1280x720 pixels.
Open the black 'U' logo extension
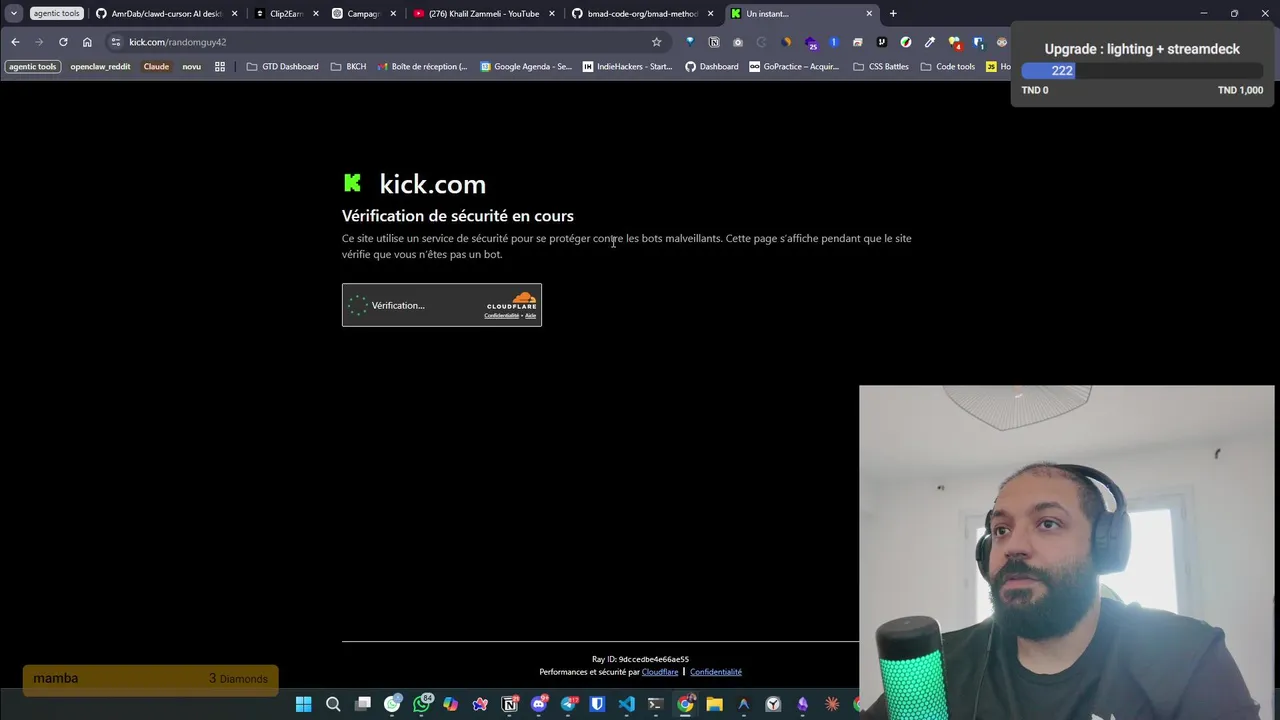click(882, 42)
